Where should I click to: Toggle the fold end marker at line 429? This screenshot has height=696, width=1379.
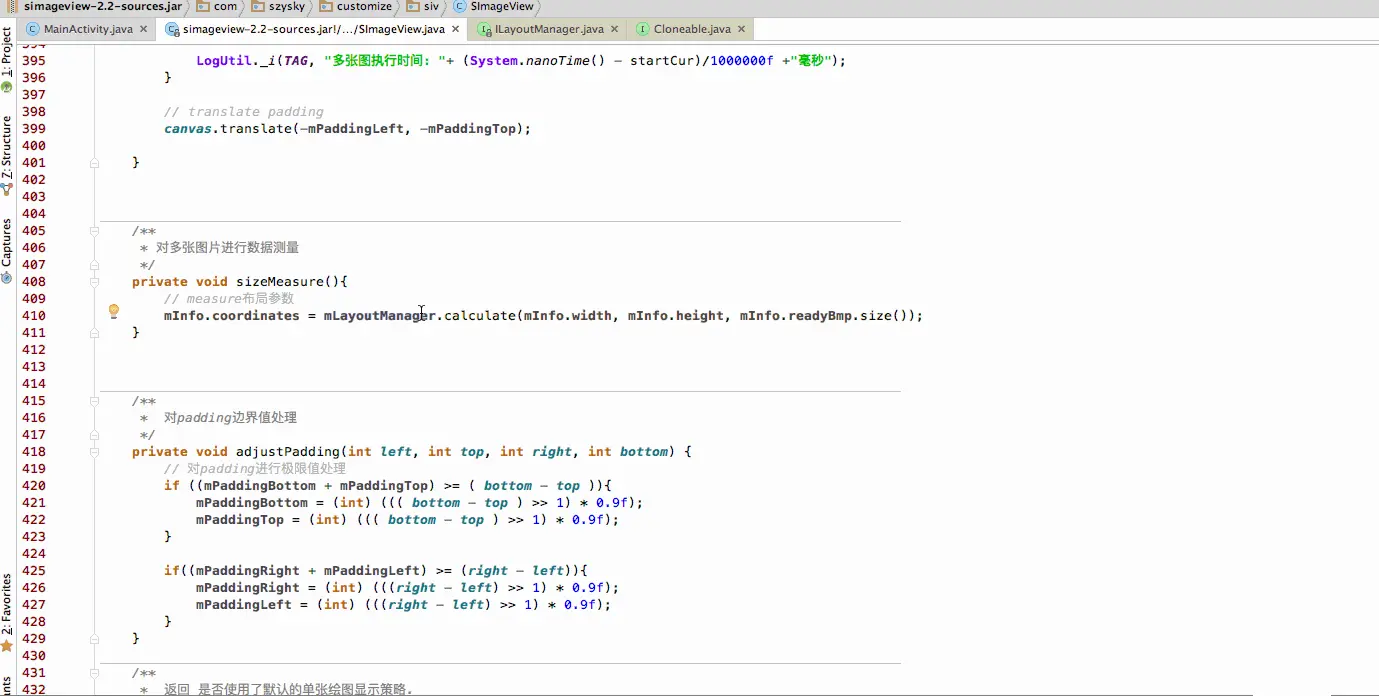[x=95, y=638]
